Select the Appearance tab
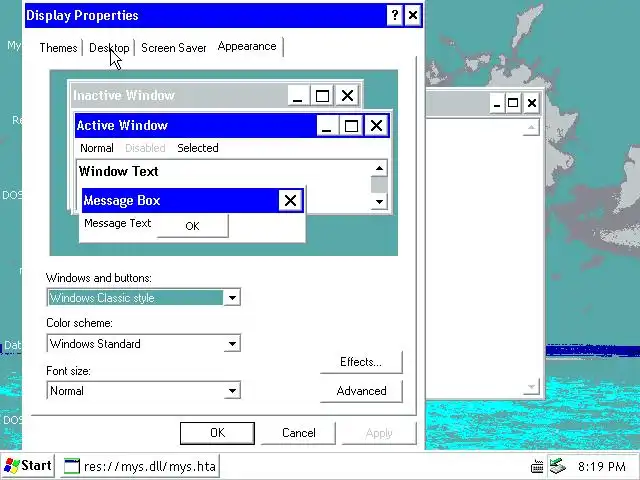Image resolution: width=640 pixels, height=480 pixels. tap(247, 46)
